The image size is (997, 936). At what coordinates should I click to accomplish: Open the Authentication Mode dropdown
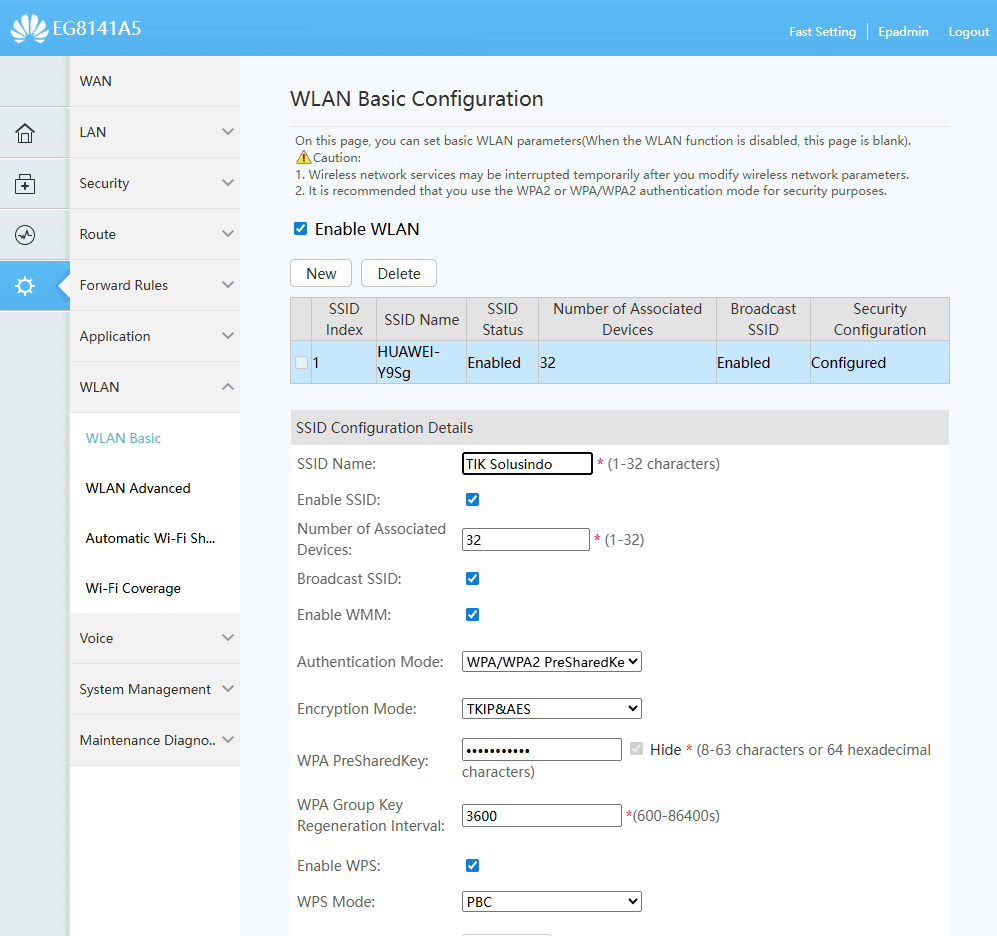pos(551,662)
